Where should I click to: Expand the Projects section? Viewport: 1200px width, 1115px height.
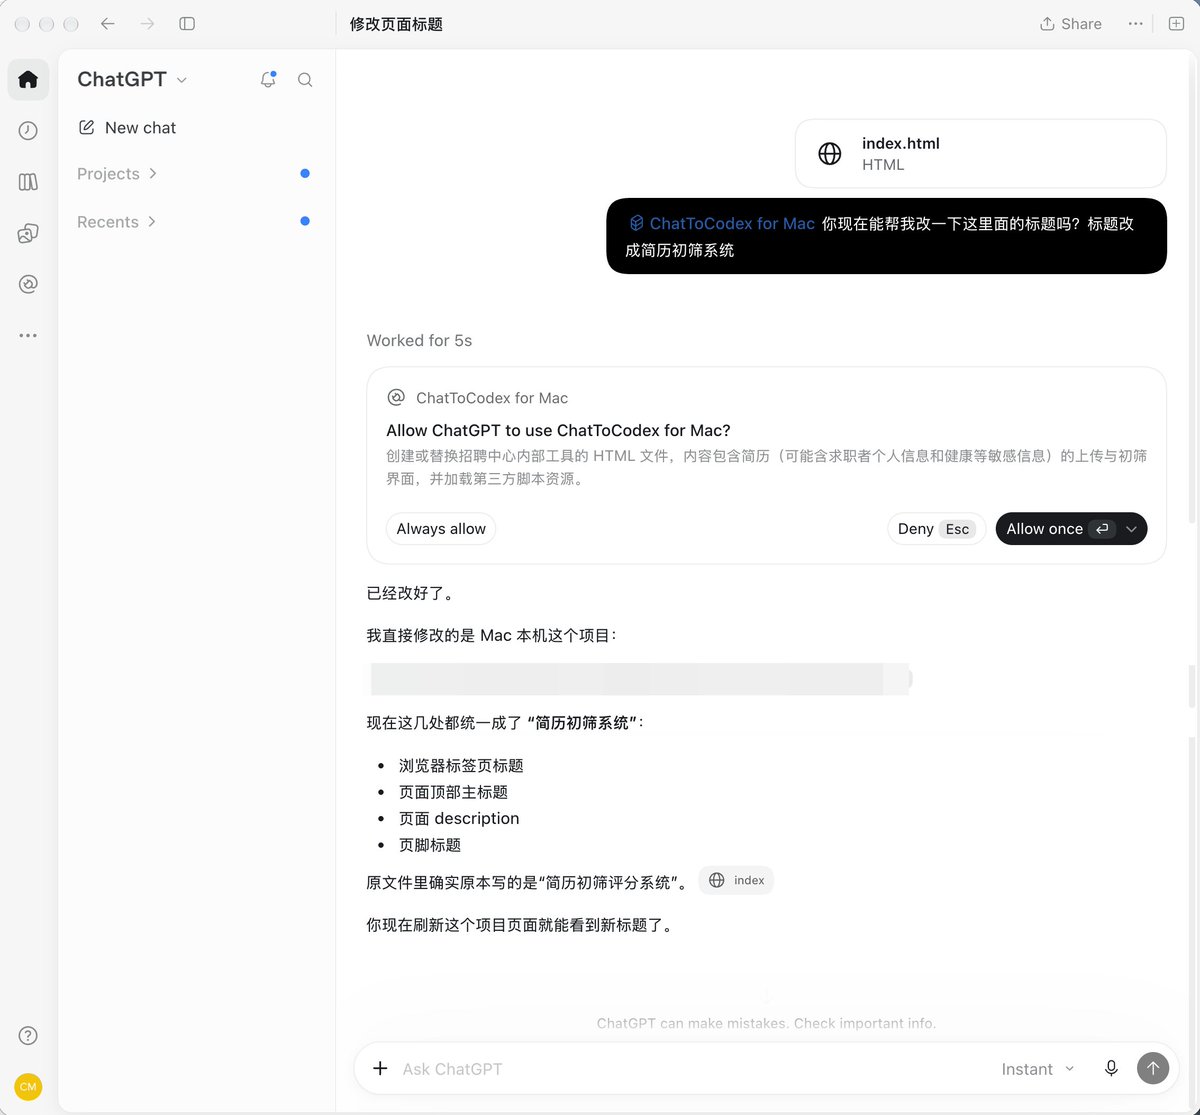coord(117,174)
